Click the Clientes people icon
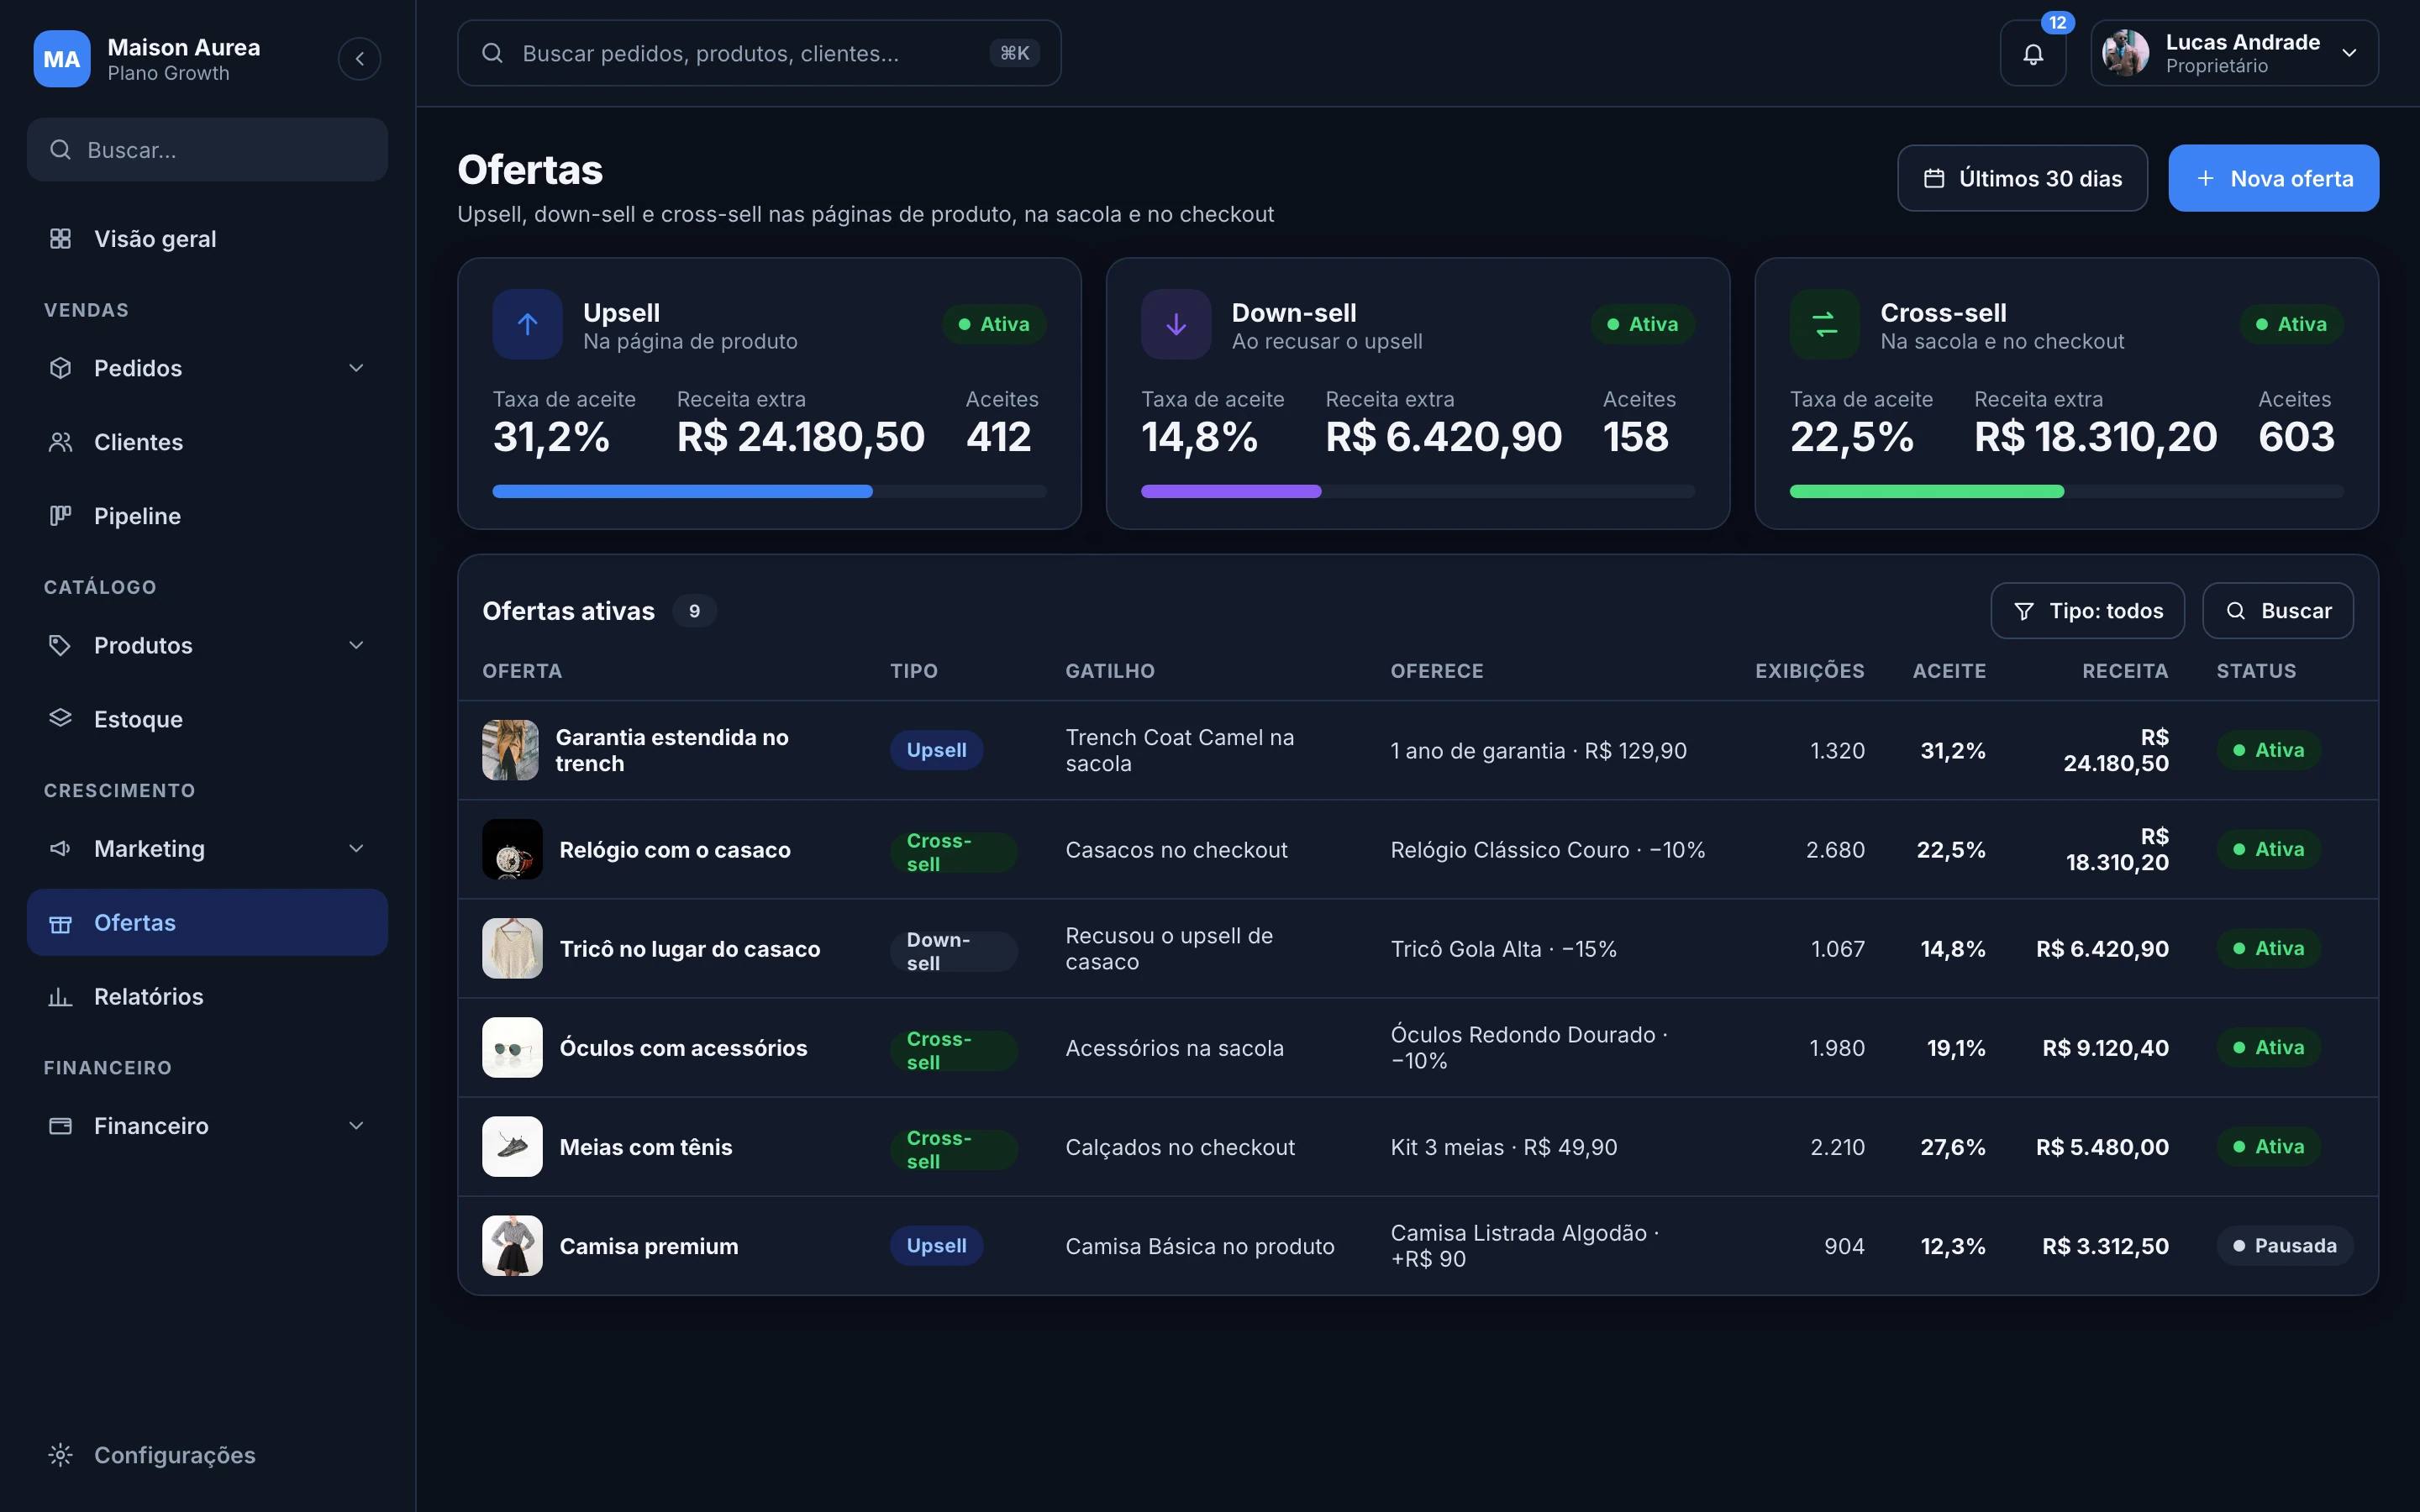Screen dimensions: 2420x1512 (60, 442)
